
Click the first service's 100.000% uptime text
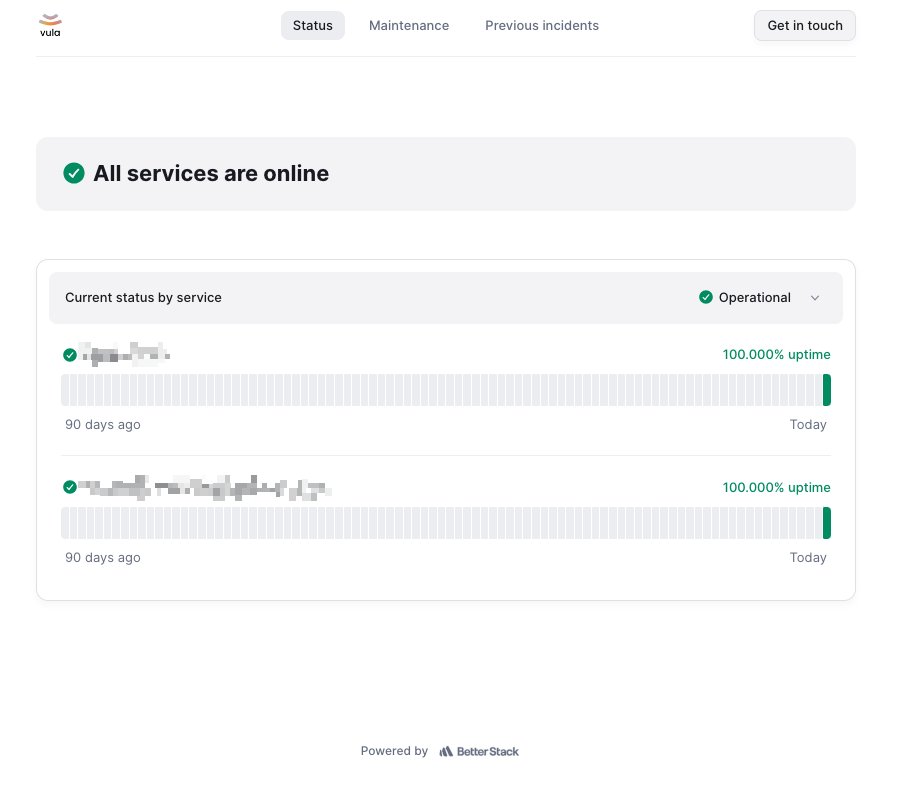tap(776, 354)
